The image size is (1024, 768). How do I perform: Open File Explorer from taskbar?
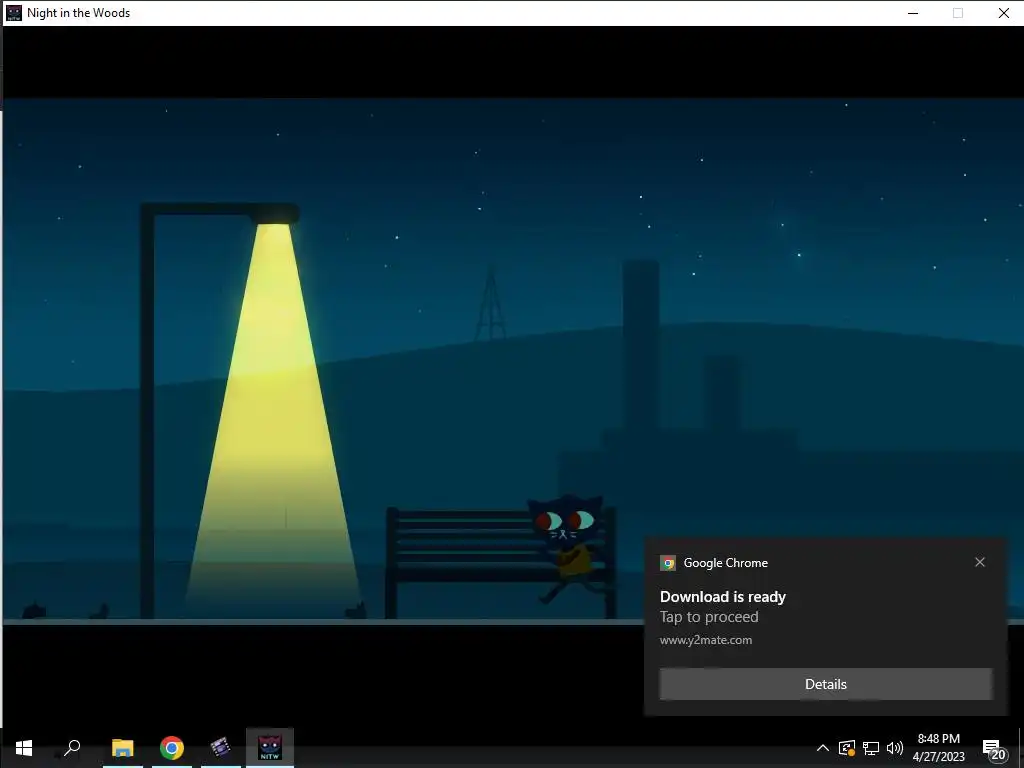(122, 748)
